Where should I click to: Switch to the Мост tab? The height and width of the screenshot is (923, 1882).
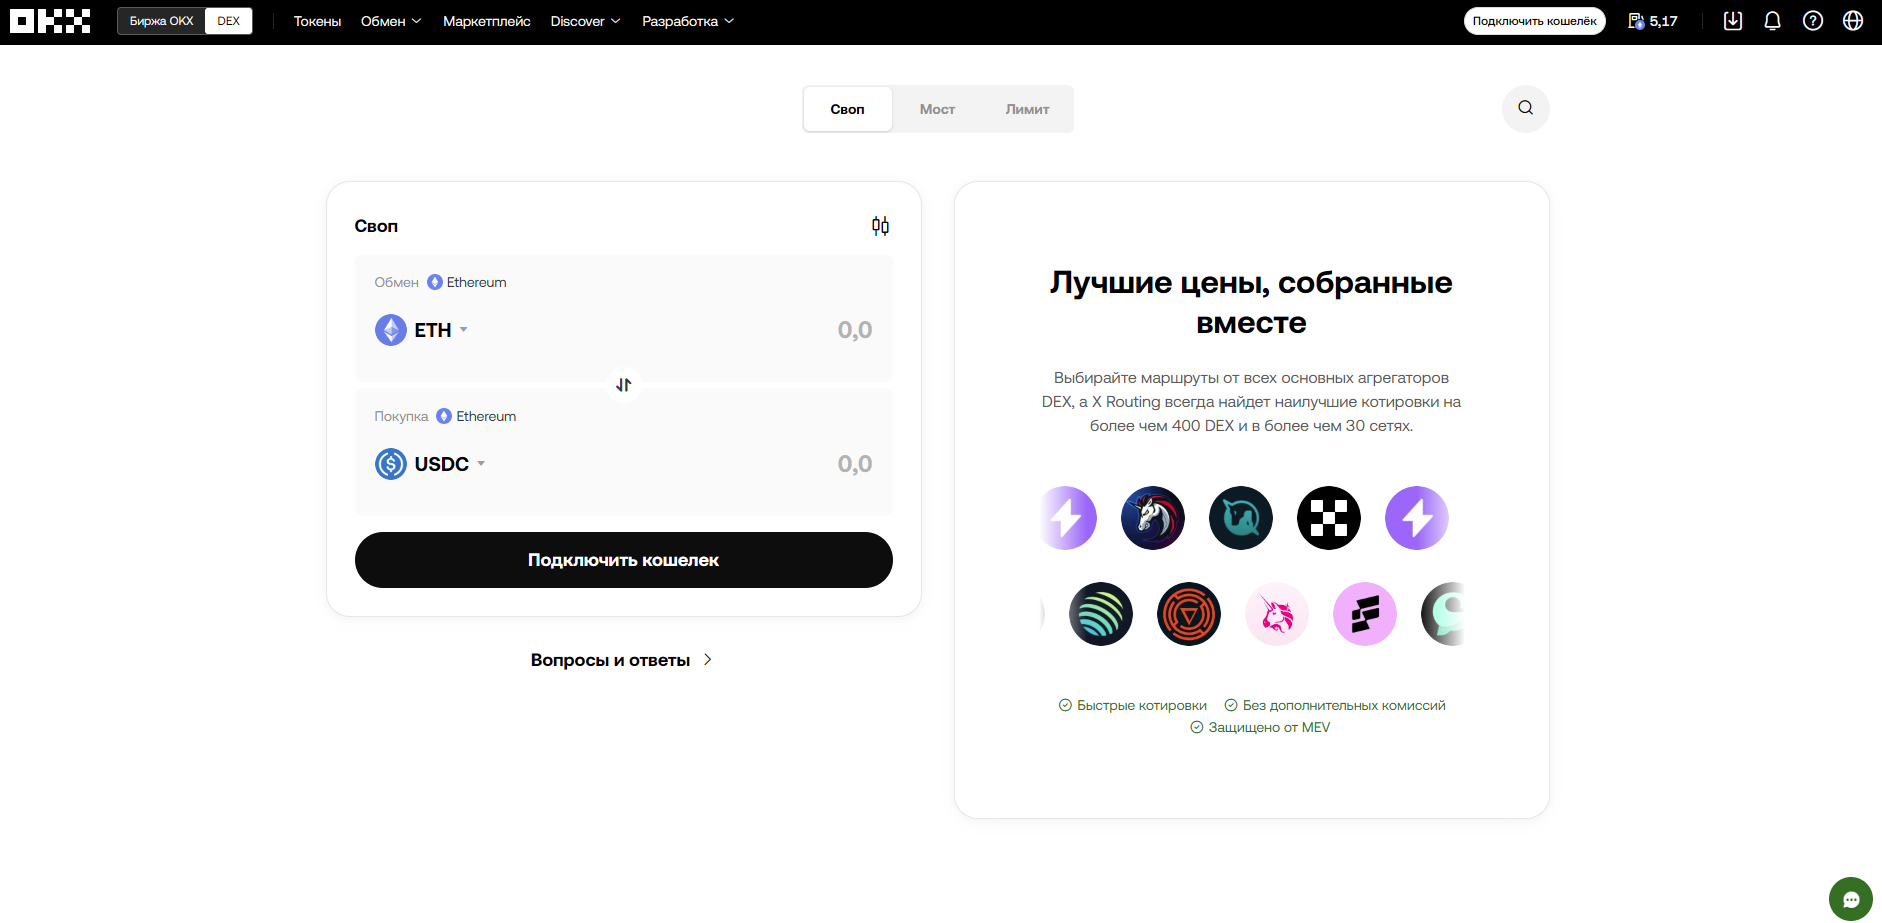click(x=937, y=109)
